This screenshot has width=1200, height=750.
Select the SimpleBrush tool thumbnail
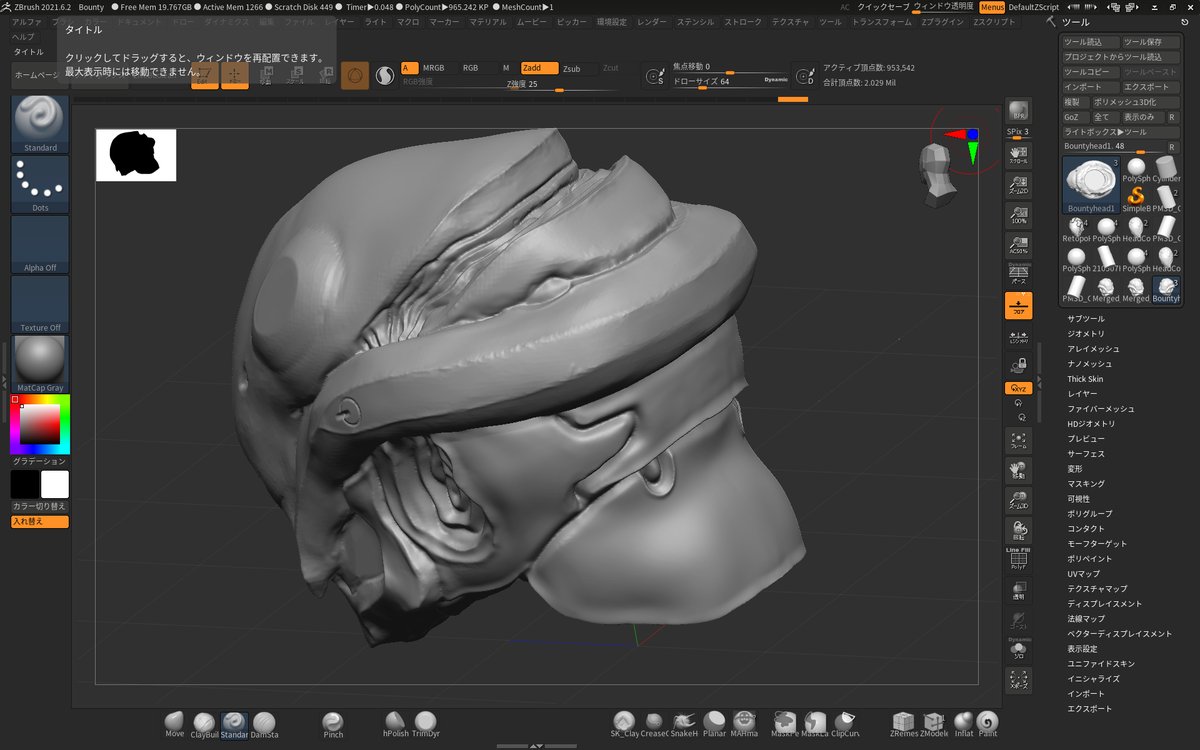pyautogui.click(x=1137, y=200)
